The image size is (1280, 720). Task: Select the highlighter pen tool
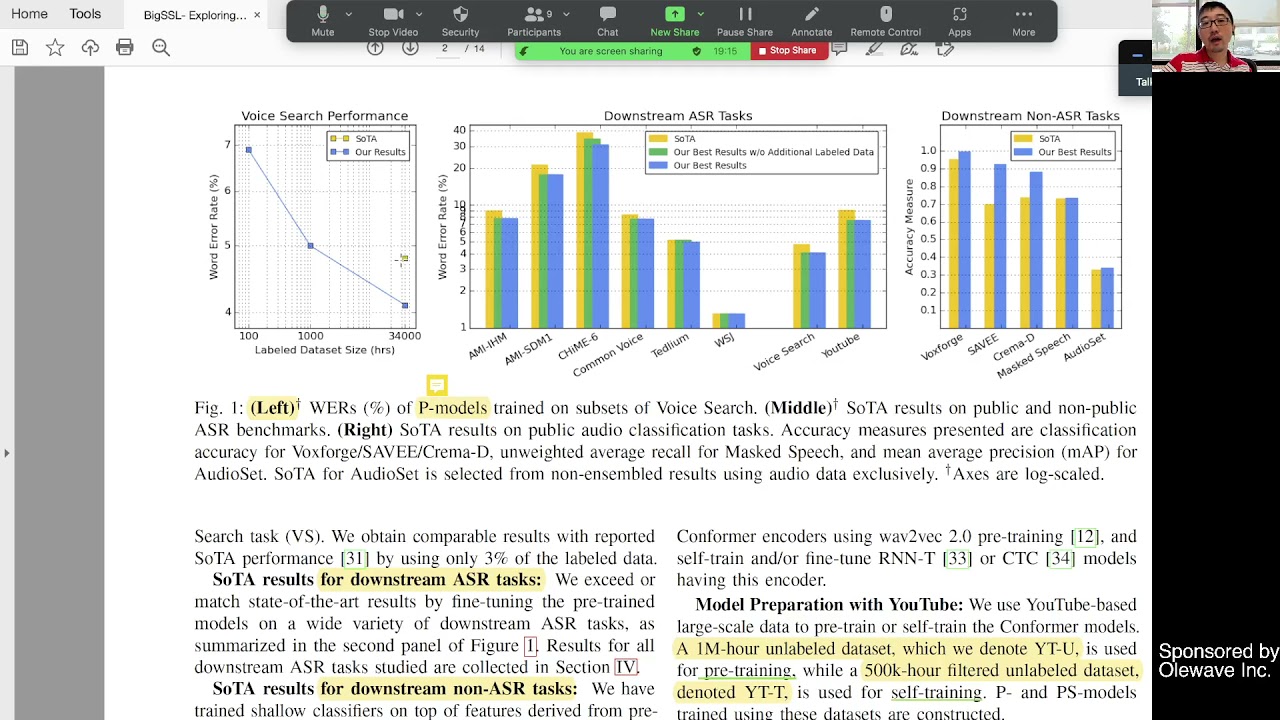[874, 49]
